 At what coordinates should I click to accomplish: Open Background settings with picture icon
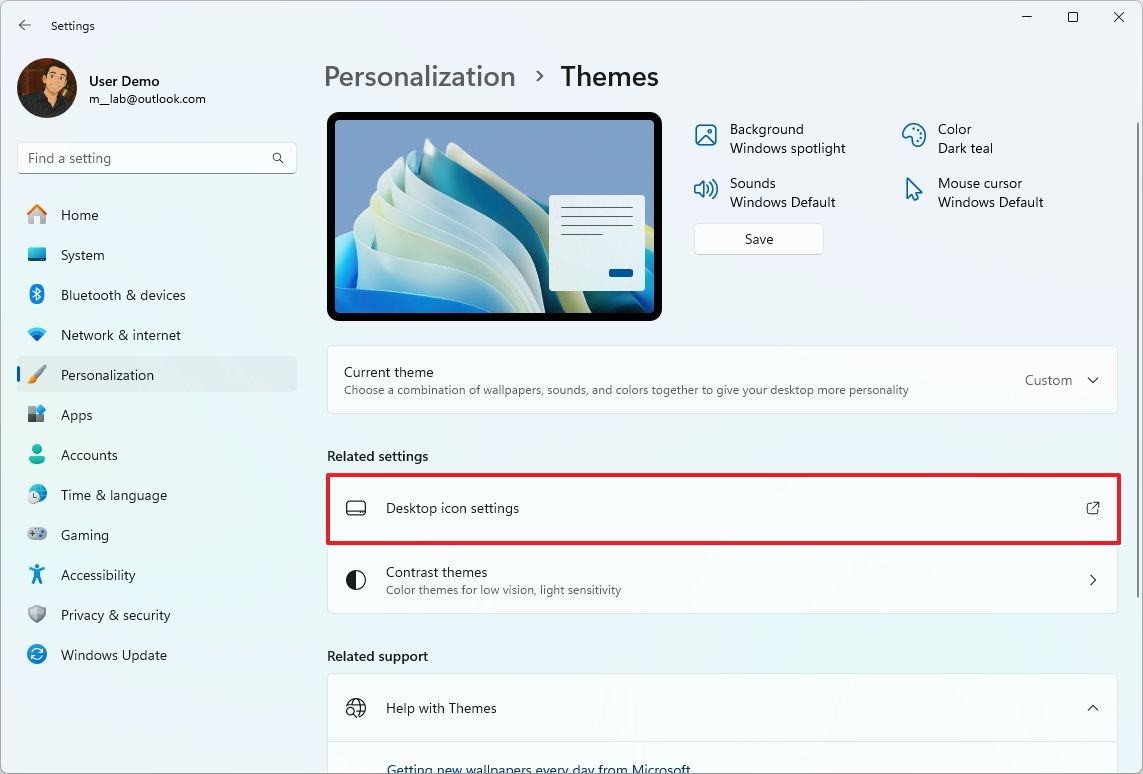pyautogui.click(x=706, y=136)
